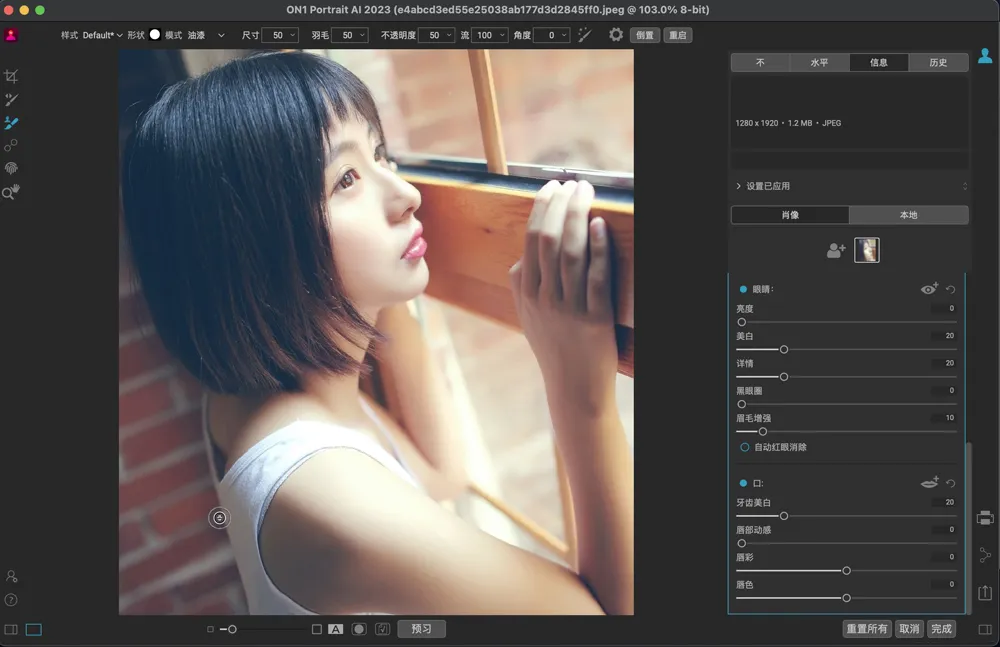Viewport: 1000px width, 647px height.
Task: Click the export share icon at right
Action: [985, 592]
